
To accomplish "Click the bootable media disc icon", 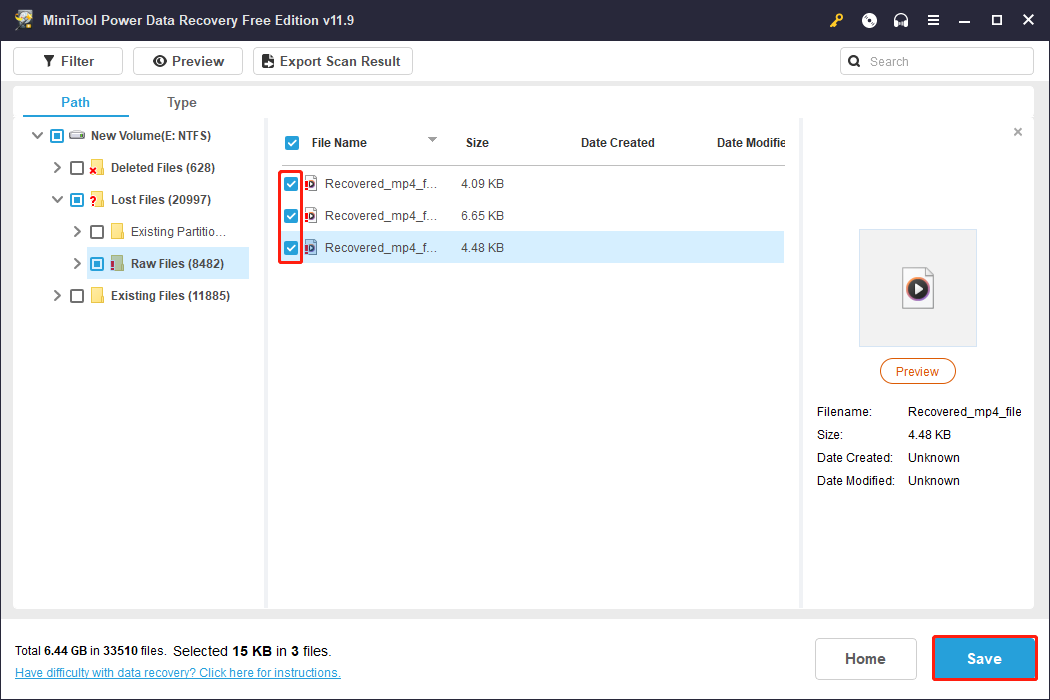I will [x=869, y=21].
